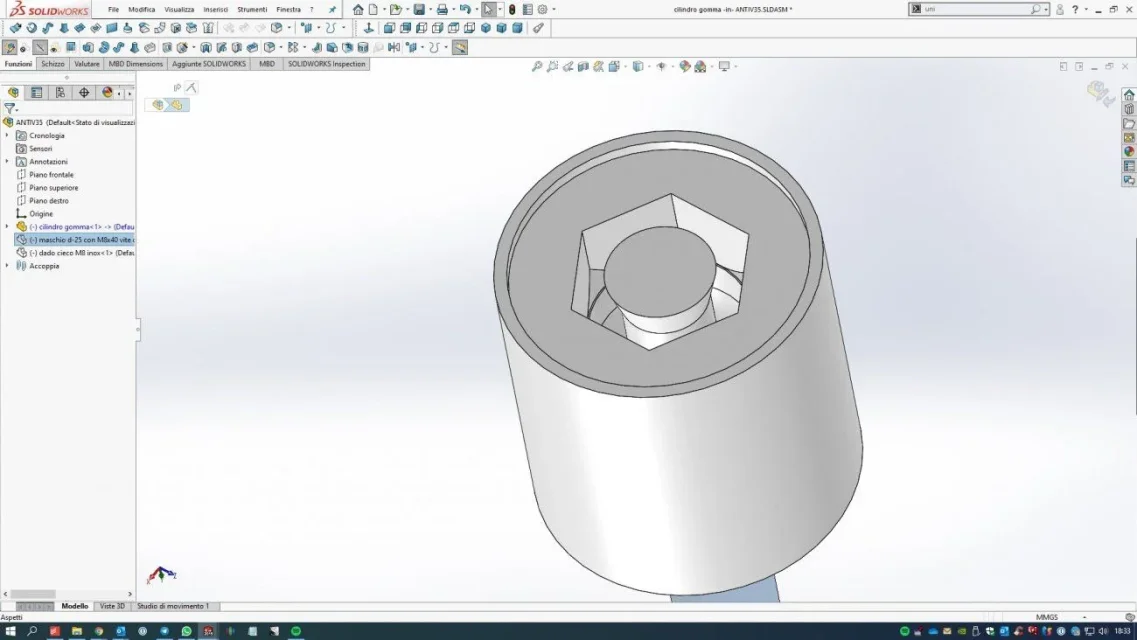The image size is (1137, 640).
Task: Open the Strumenti menu
Action: click(252, 9)
